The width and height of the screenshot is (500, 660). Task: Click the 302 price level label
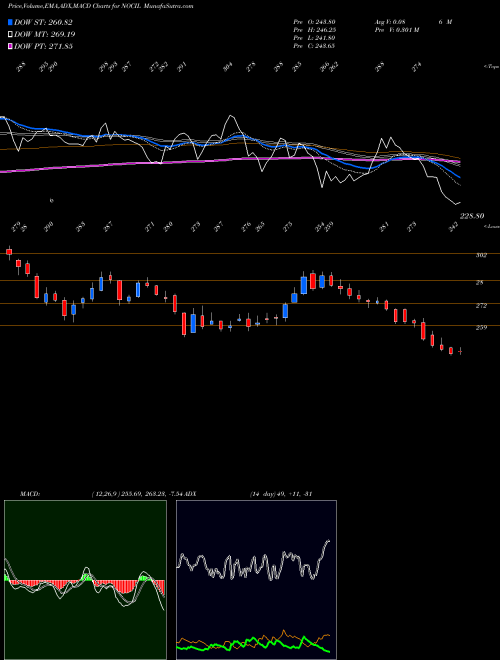click(481, 255)
